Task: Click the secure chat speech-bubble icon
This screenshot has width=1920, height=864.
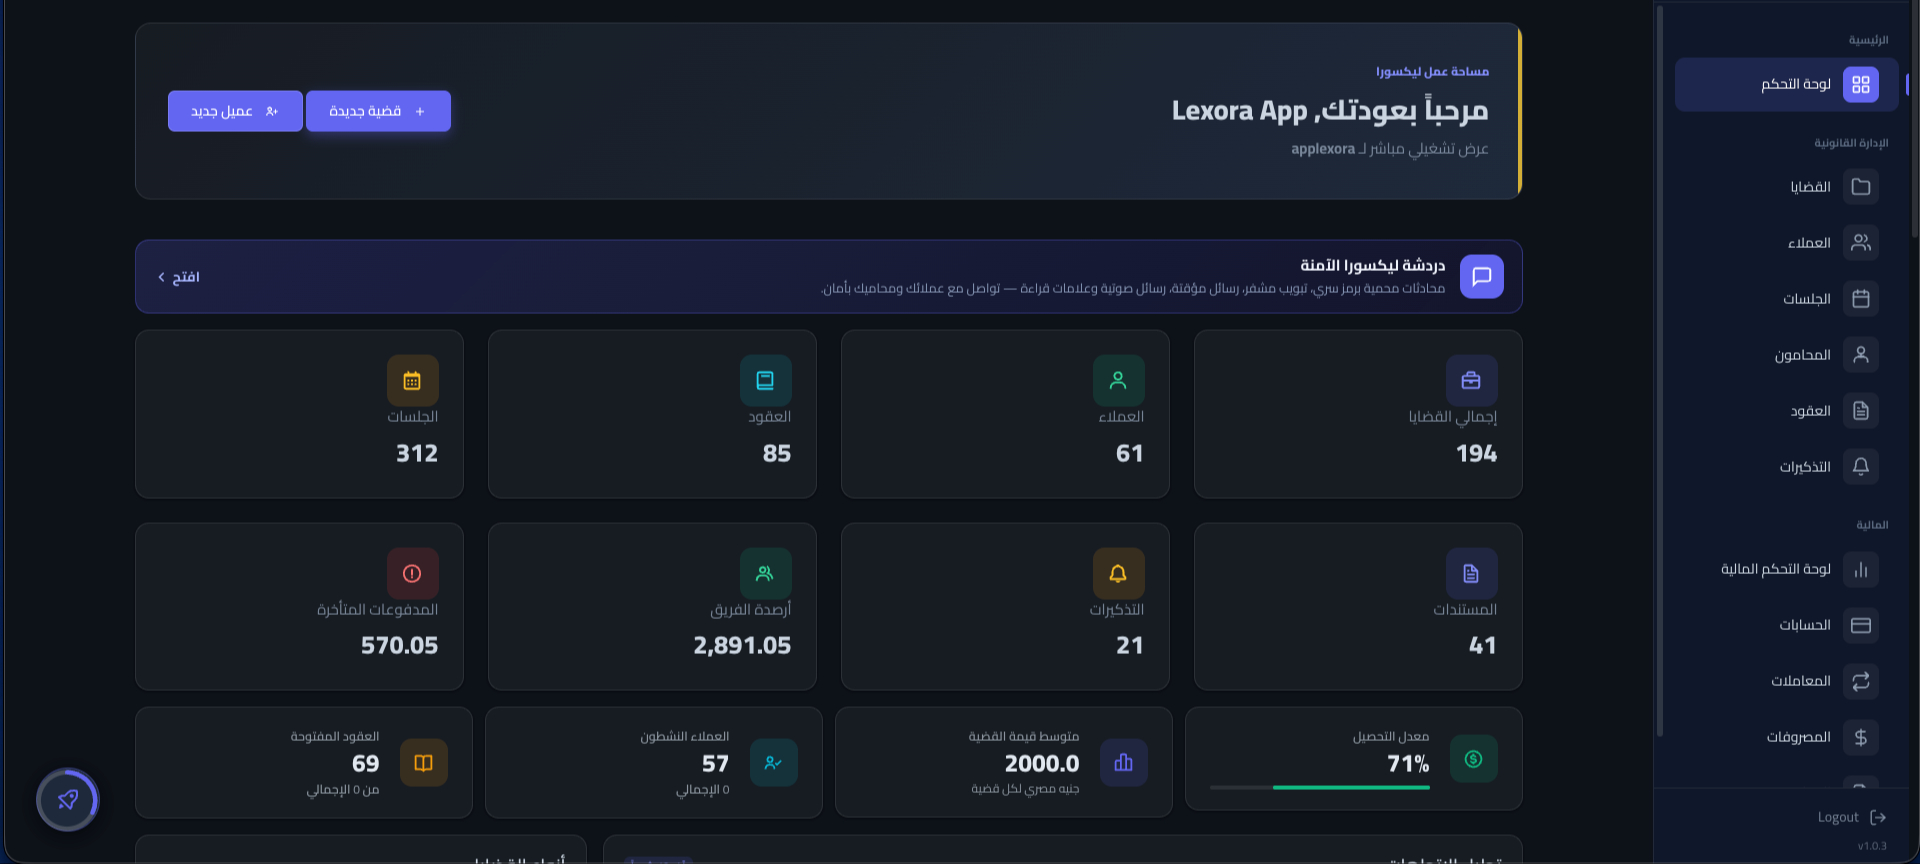Action: 1481,277
